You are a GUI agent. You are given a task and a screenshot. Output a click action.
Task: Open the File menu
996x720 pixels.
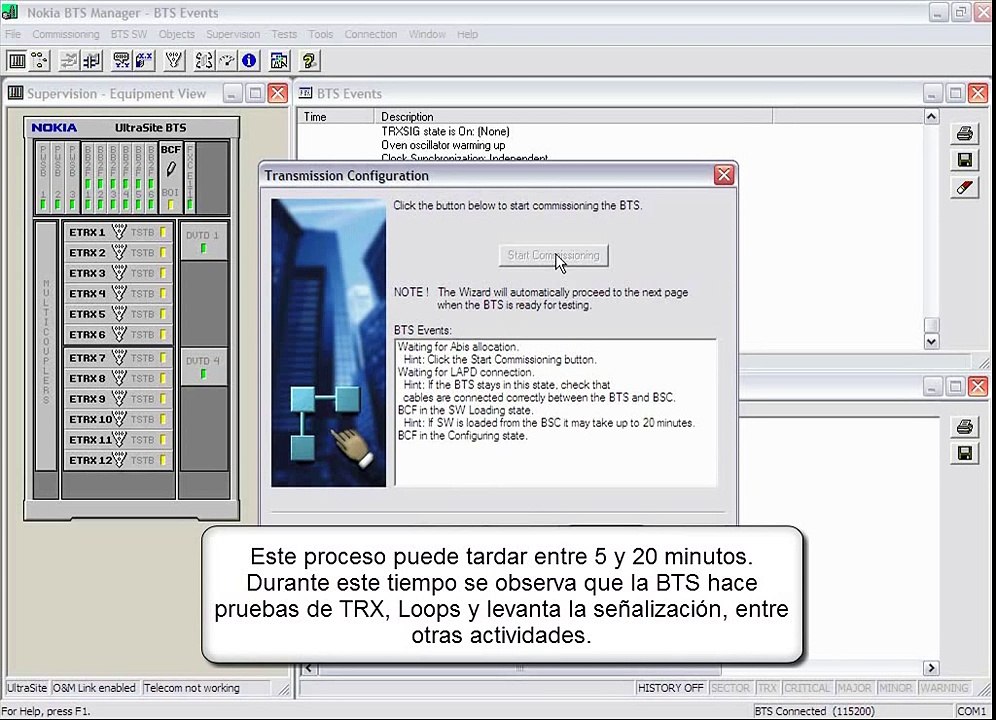click(x=13, y=34)
